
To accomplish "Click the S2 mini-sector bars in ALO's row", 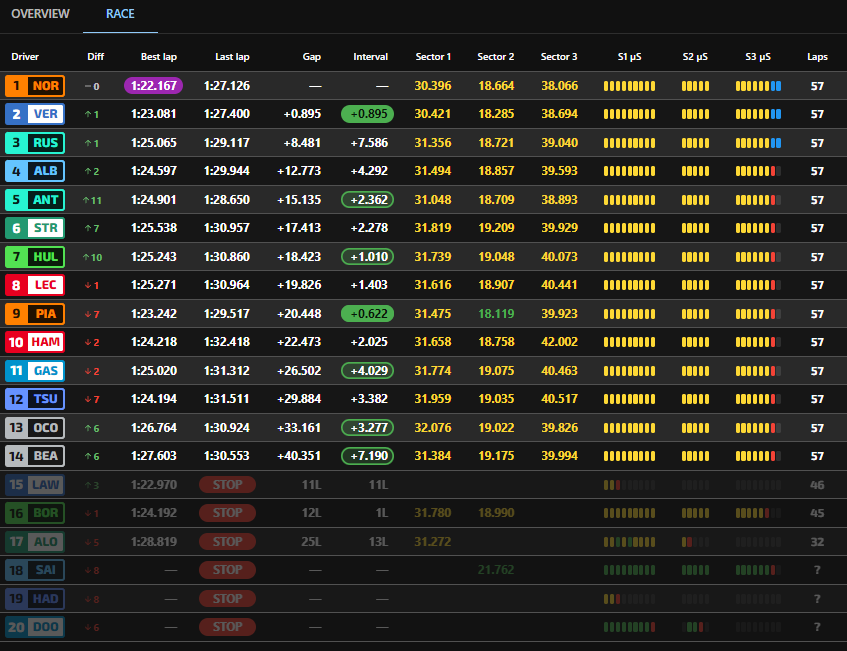I will pyautogui.click(x=695, y=542).
